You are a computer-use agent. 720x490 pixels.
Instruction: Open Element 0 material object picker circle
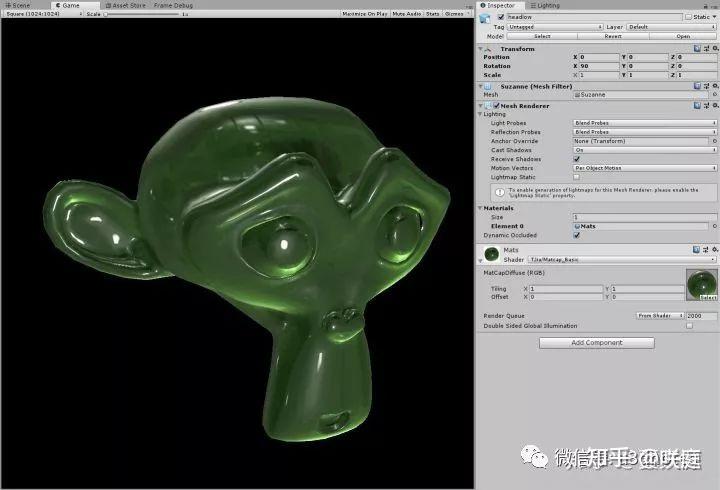(714, 226)
